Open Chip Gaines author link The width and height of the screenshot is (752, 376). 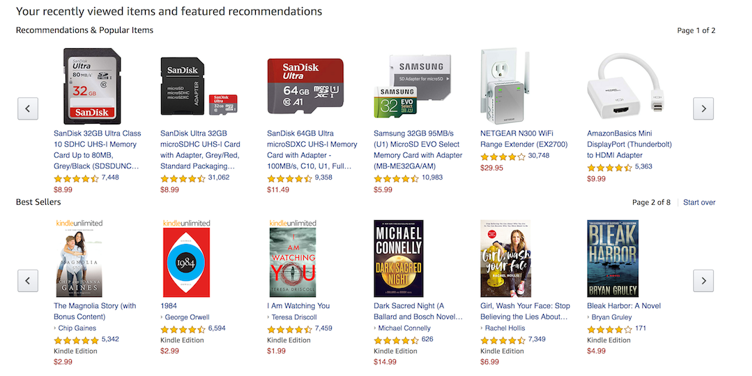coord(77,329)
